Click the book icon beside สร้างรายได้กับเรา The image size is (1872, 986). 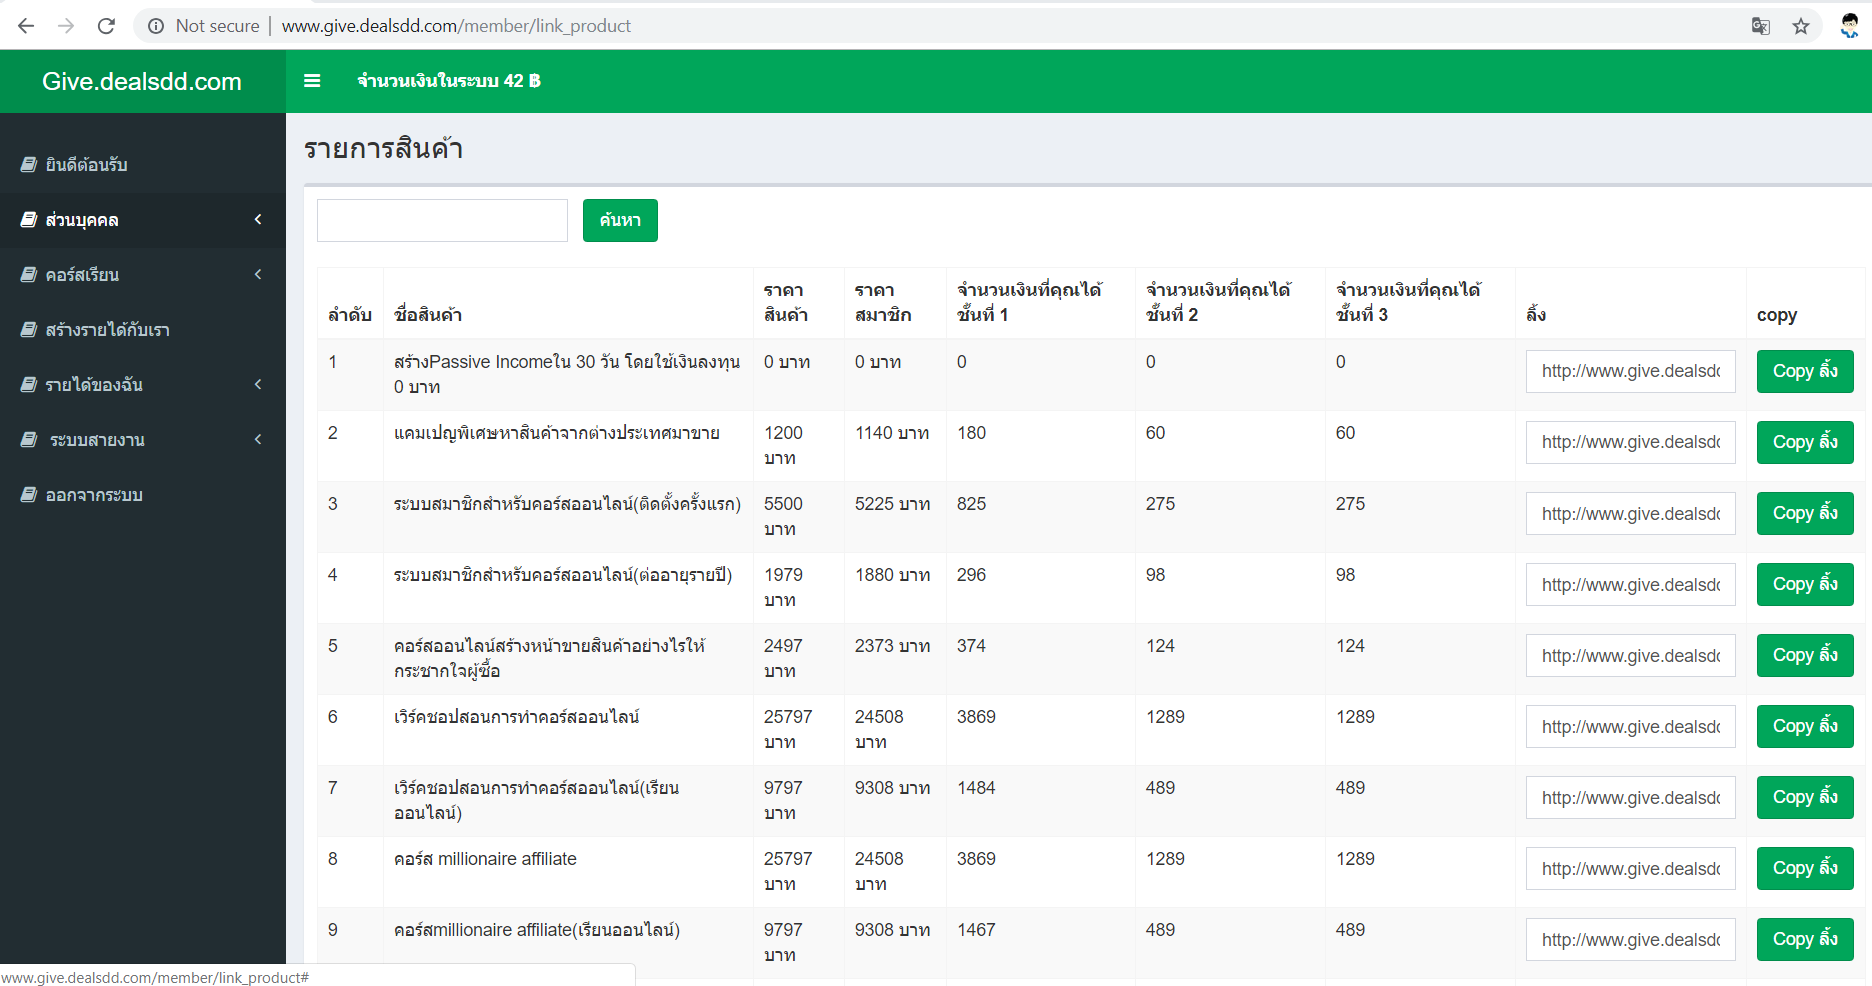pos(29,329)
